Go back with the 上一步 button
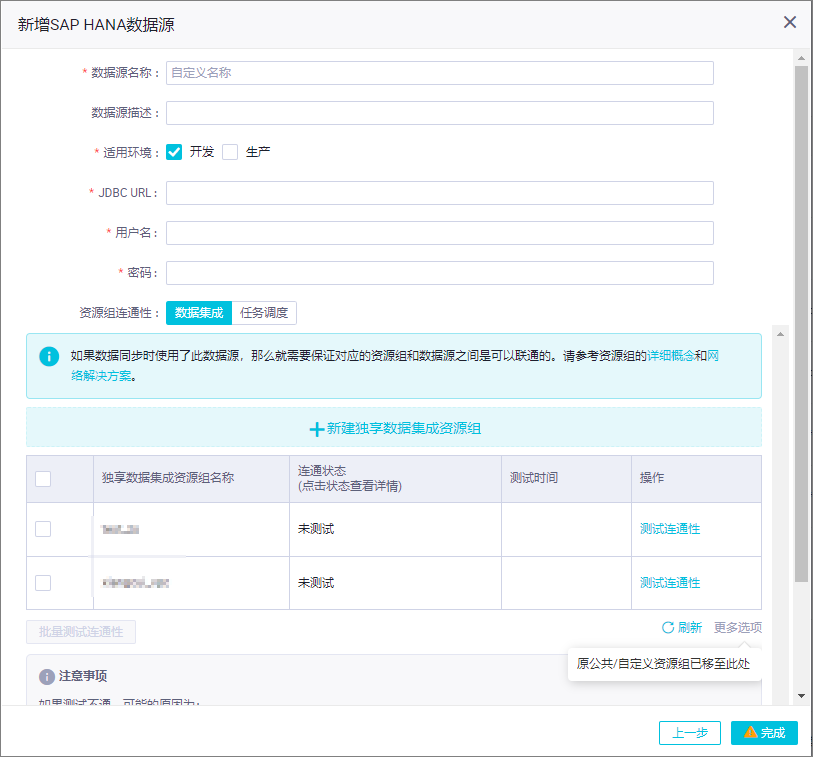813x757 pixels. click(690, 733)
